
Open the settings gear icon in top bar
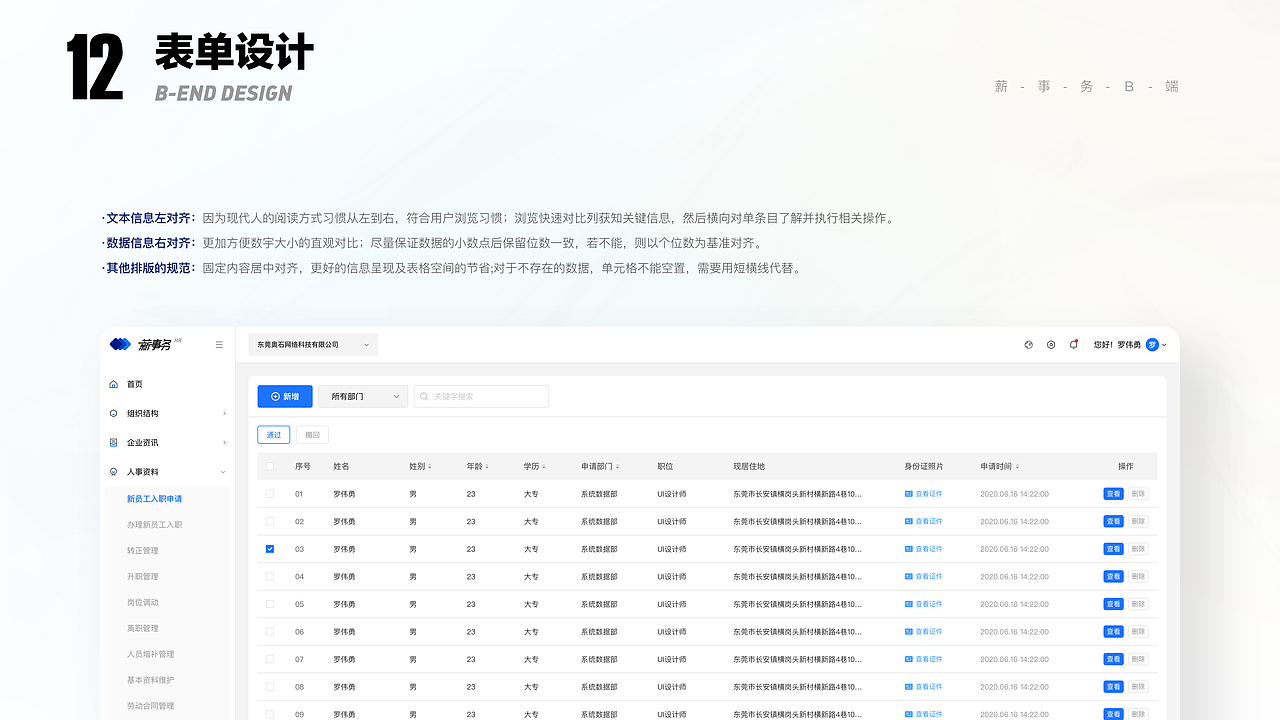click(x=1051, y=344)
